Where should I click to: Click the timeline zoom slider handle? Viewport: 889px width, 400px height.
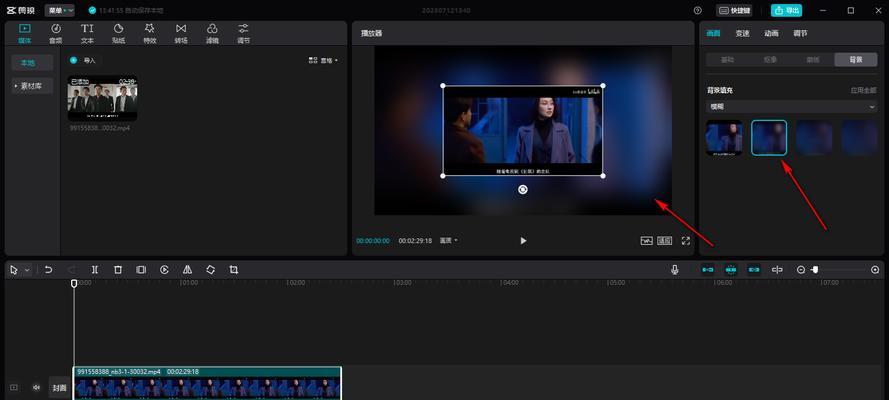pos(815,270)
